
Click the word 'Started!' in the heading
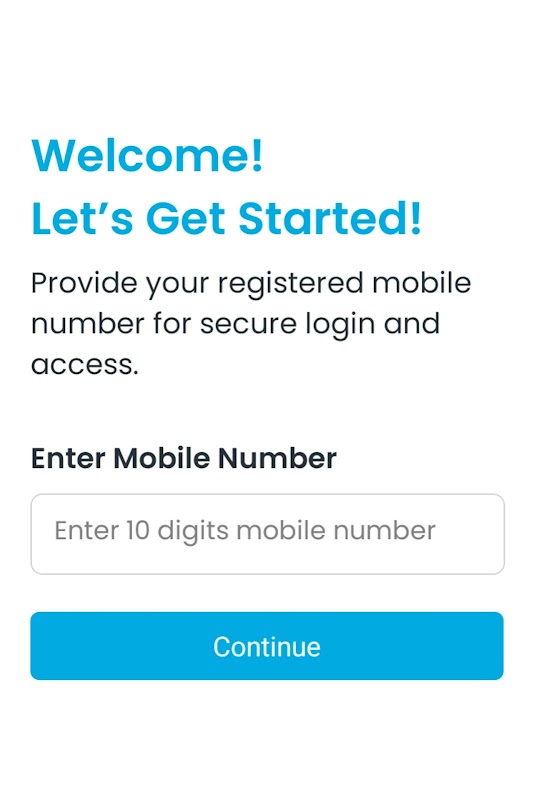(330, 218)
